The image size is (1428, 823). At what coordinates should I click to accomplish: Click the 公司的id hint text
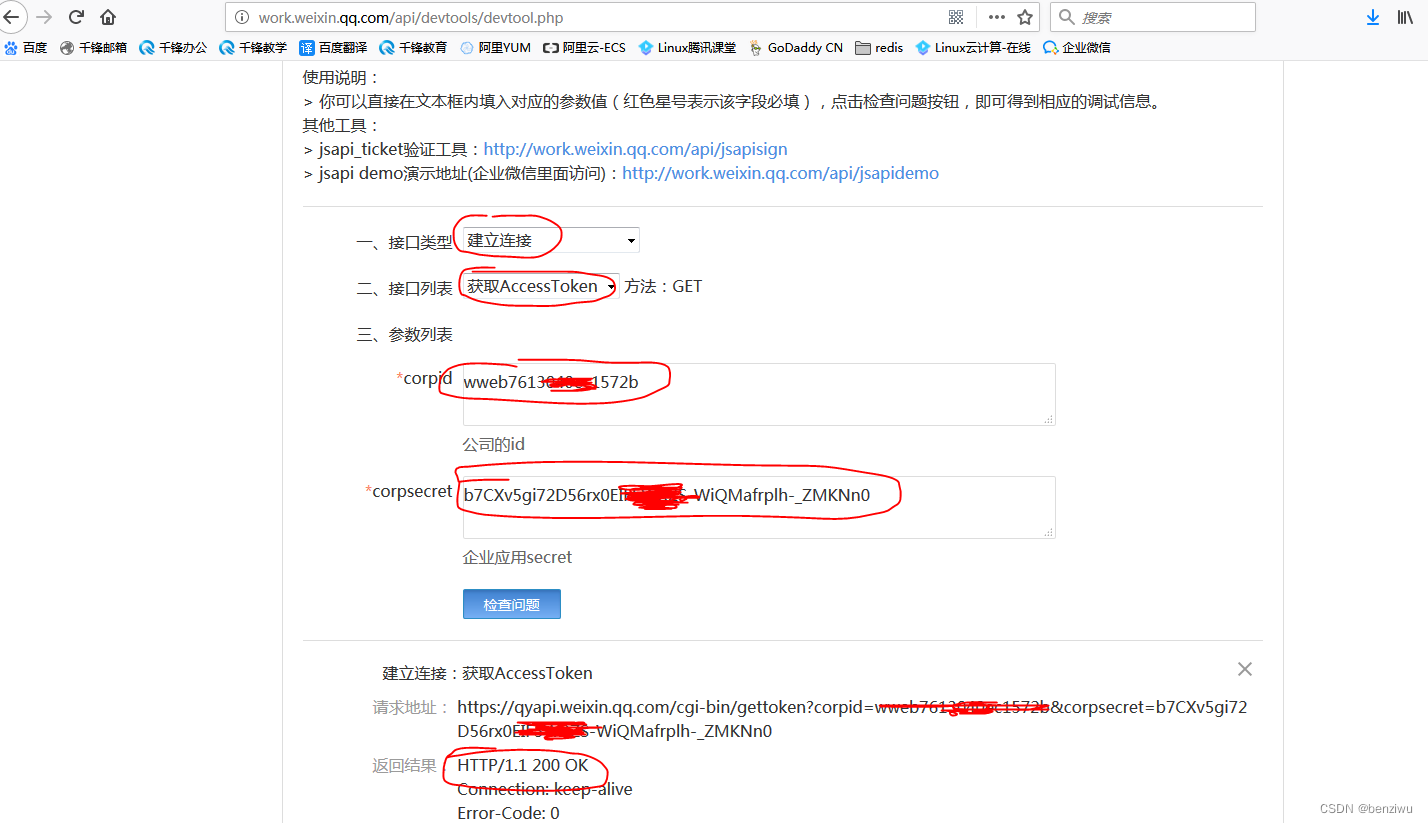[494, 444]
